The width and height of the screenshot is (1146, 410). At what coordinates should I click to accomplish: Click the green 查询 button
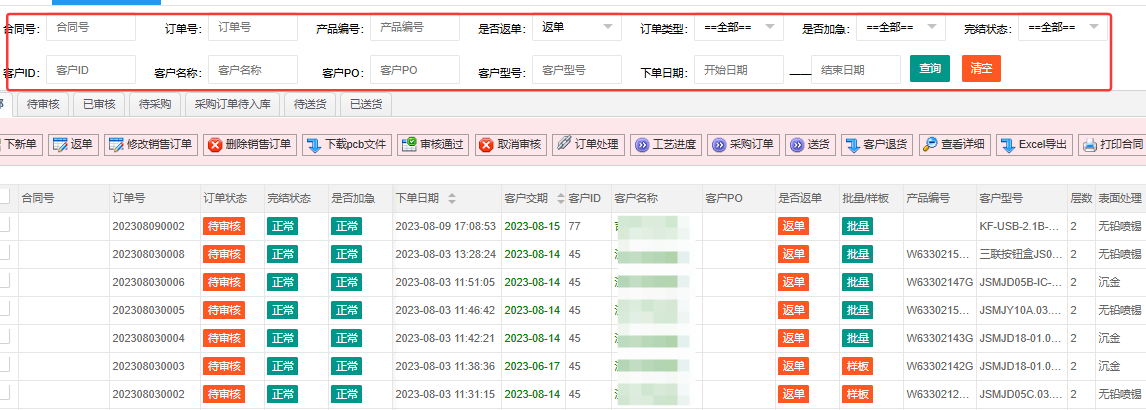[930, 68]
